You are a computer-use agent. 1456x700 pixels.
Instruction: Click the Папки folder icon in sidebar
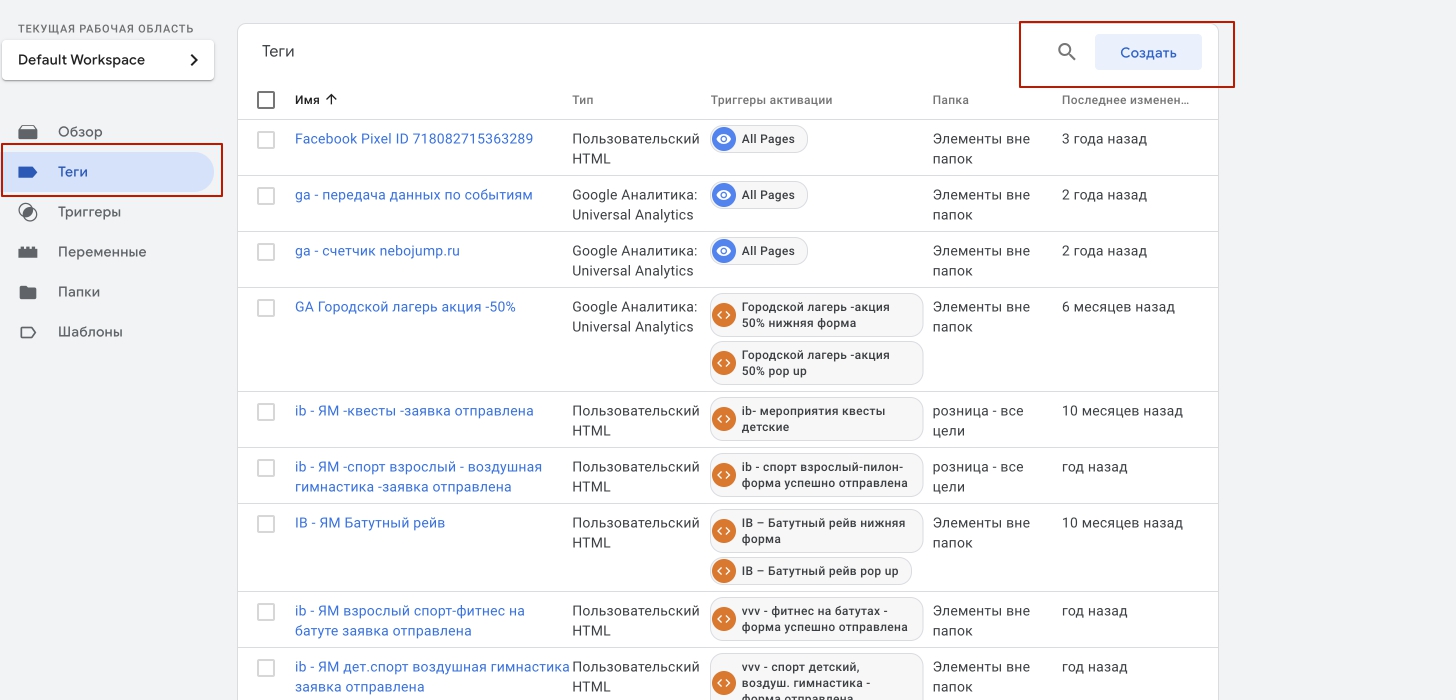click(x=28, y=292)
